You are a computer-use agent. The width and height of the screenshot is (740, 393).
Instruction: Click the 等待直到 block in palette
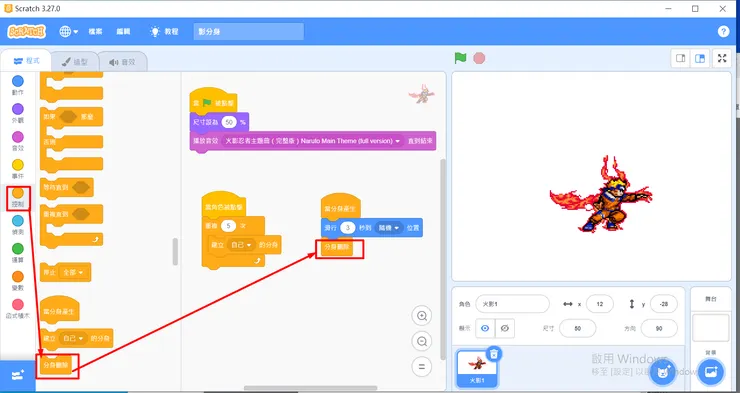[x=67, y=187]
